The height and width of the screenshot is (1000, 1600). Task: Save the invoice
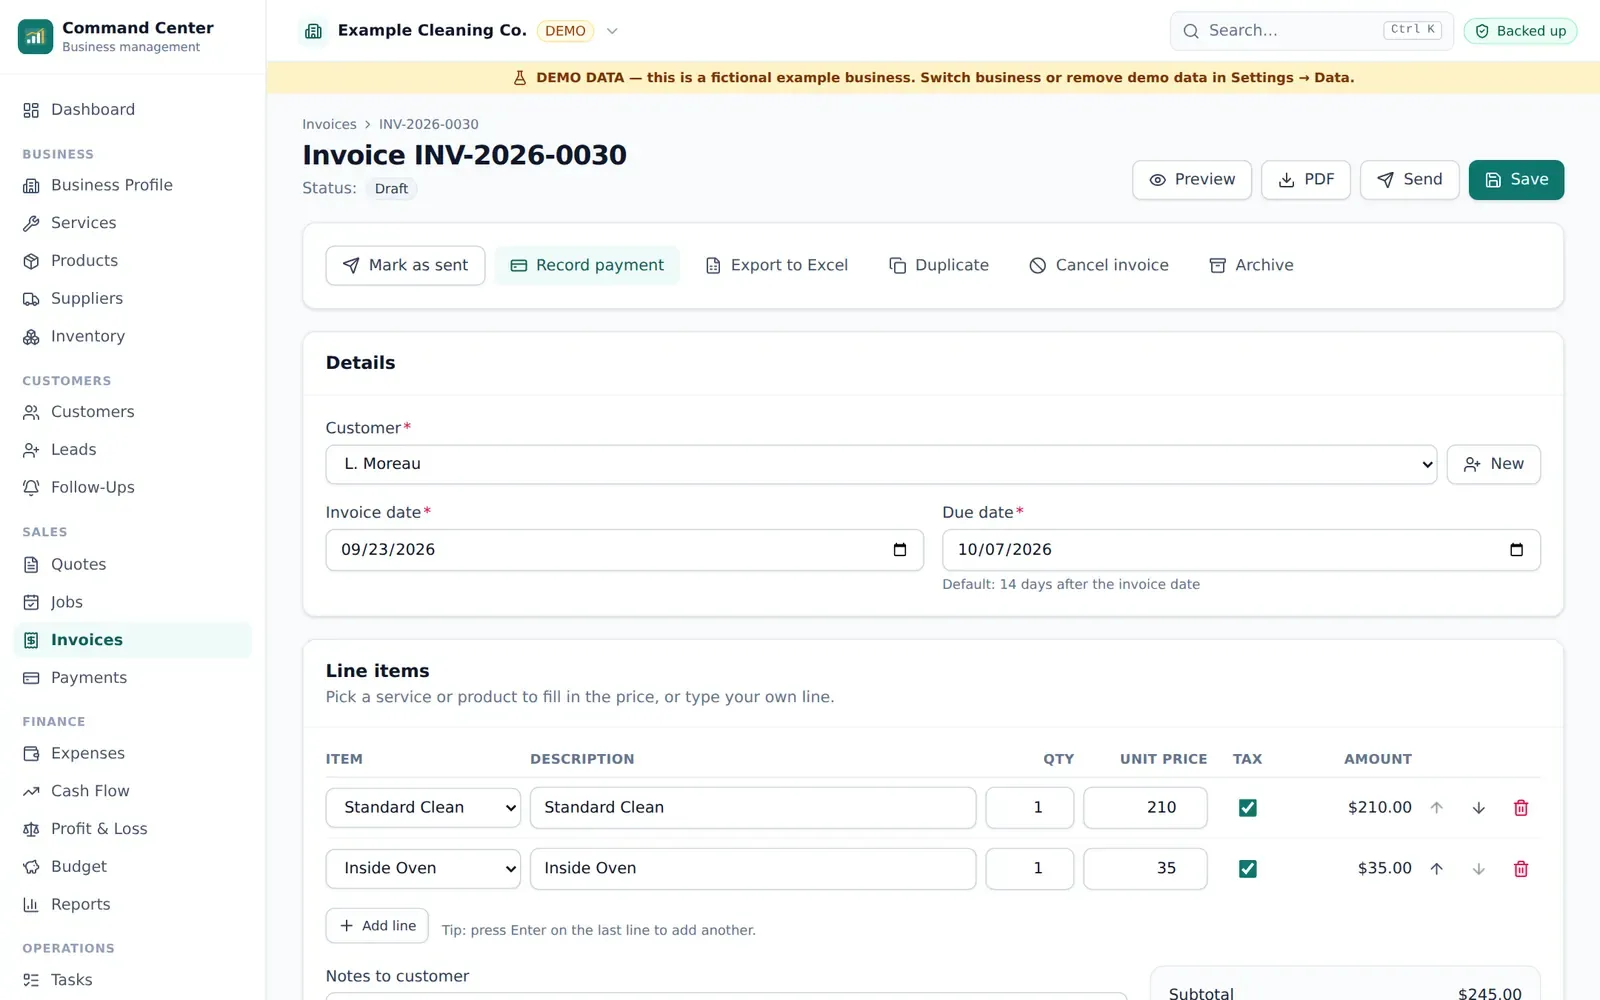pyautogui.click(x=1516, y=180)
